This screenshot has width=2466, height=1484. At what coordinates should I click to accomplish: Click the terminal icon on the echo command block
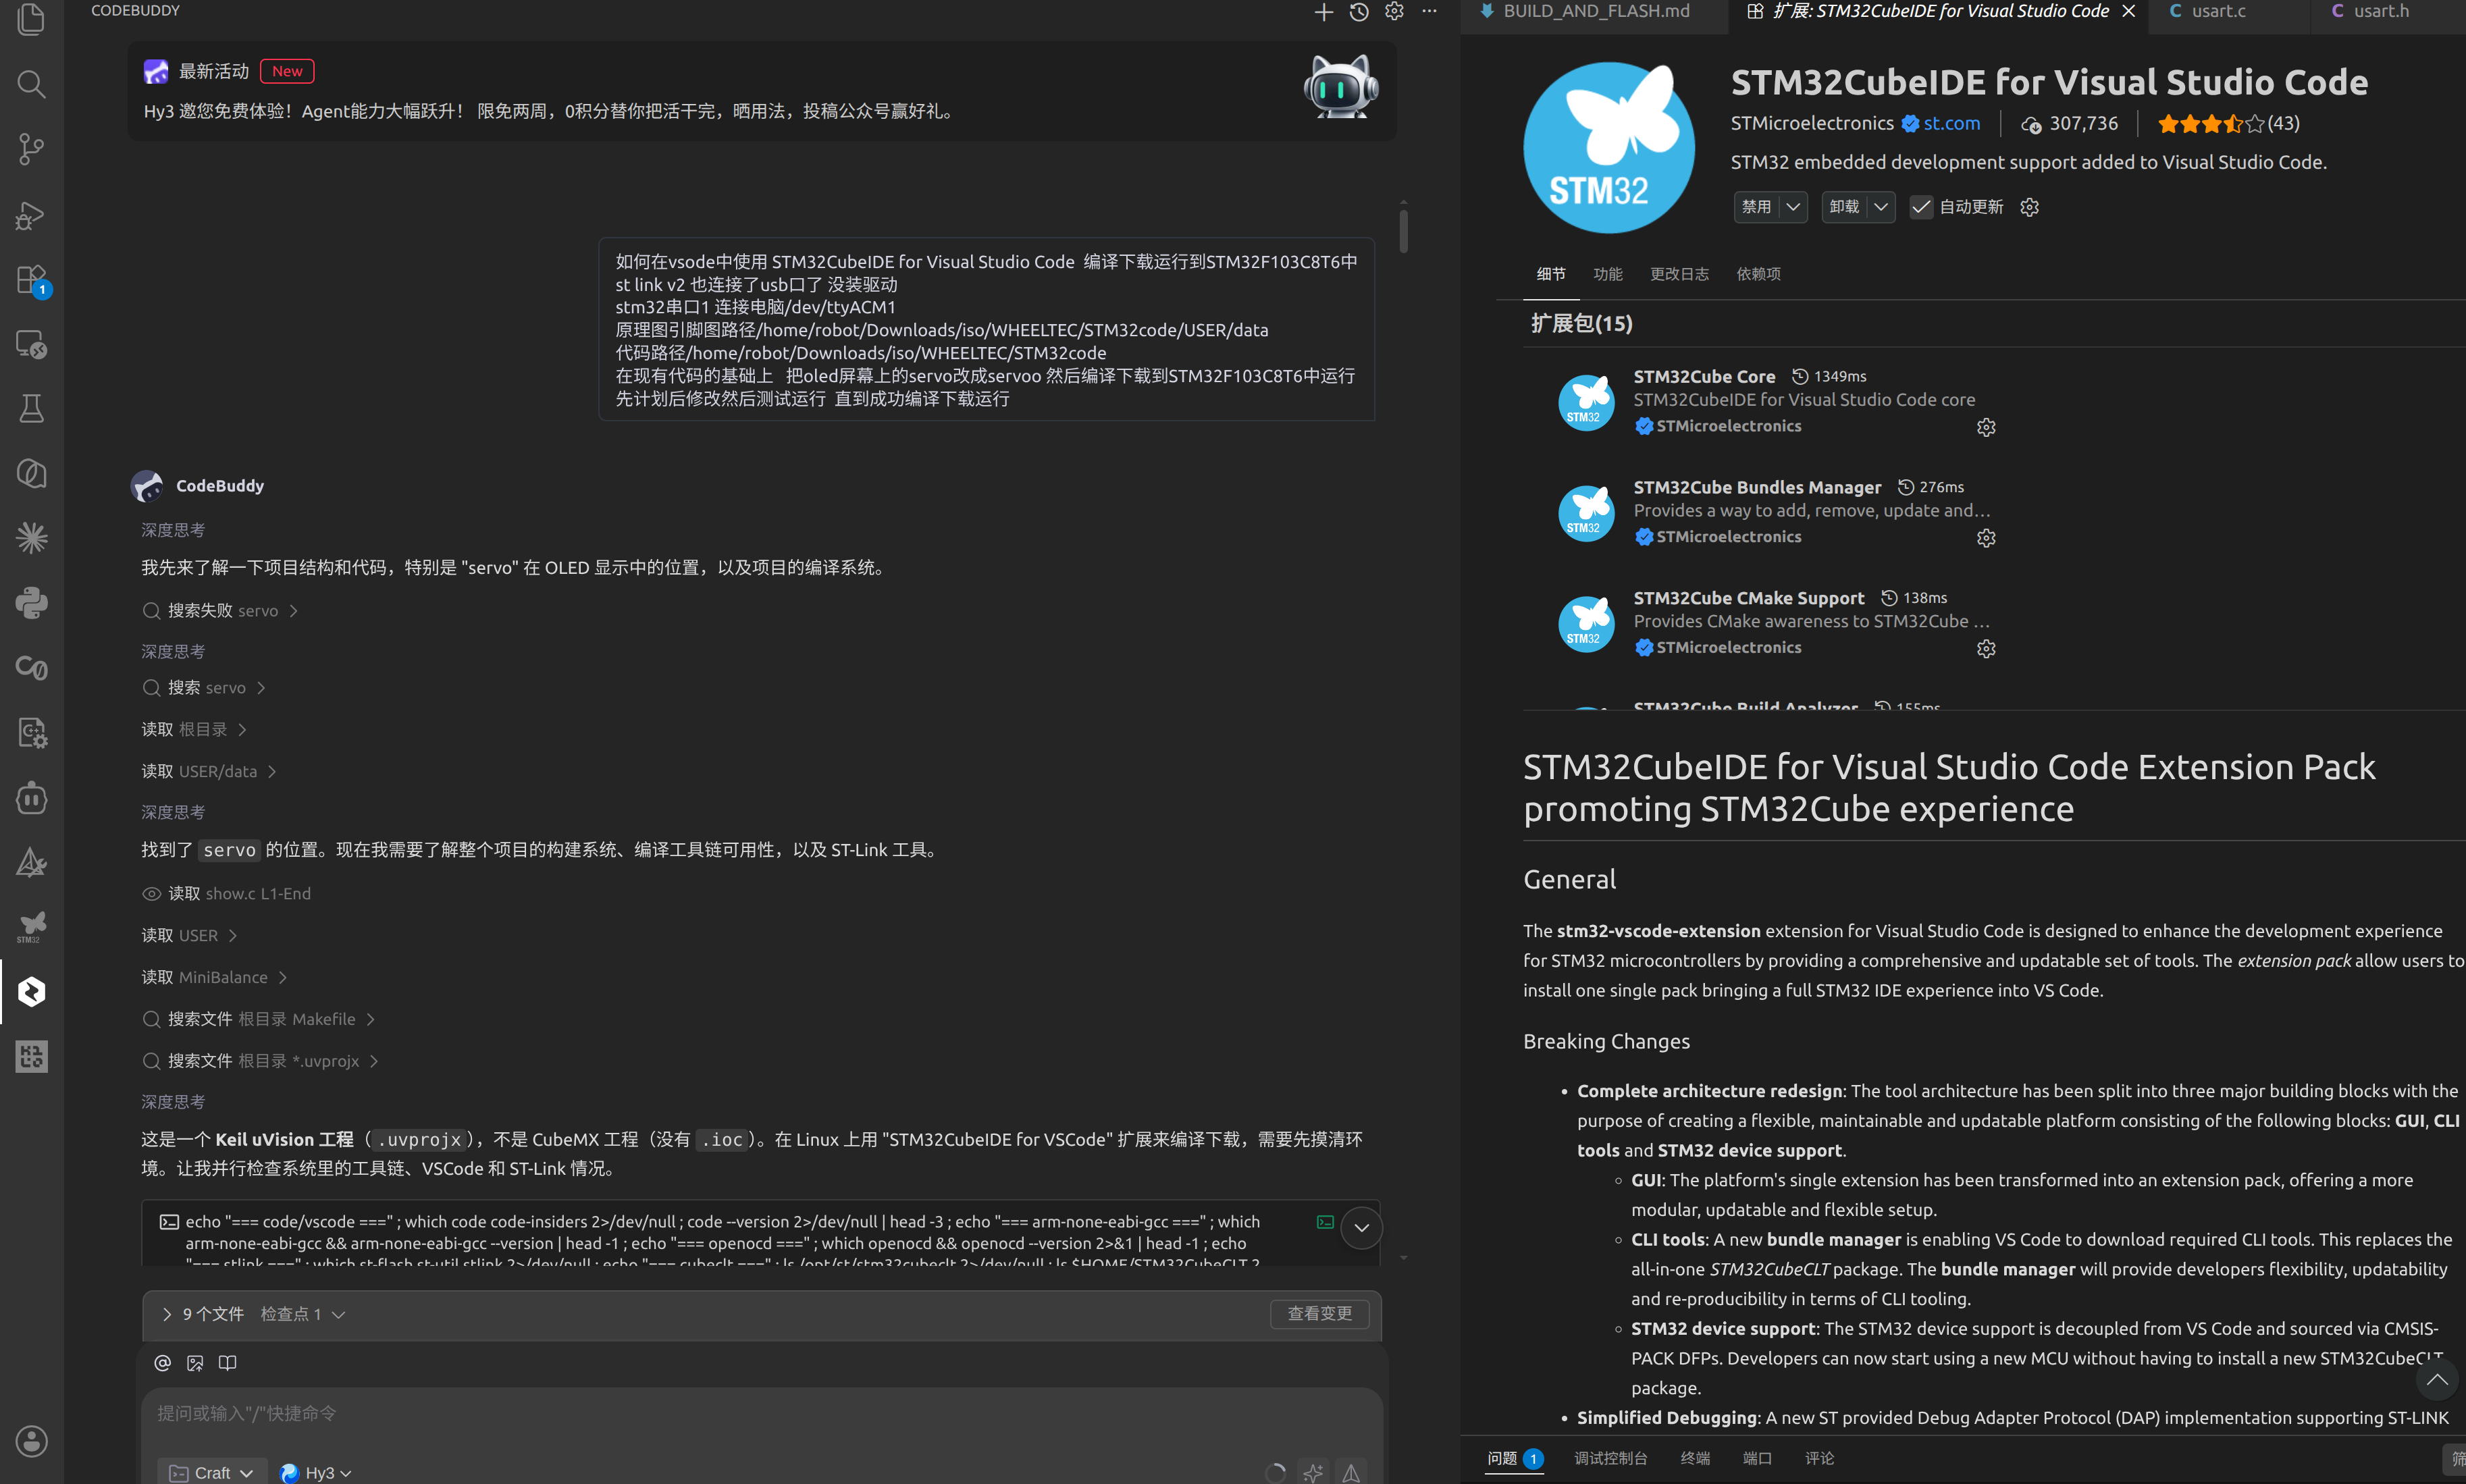(1325, 1222)
